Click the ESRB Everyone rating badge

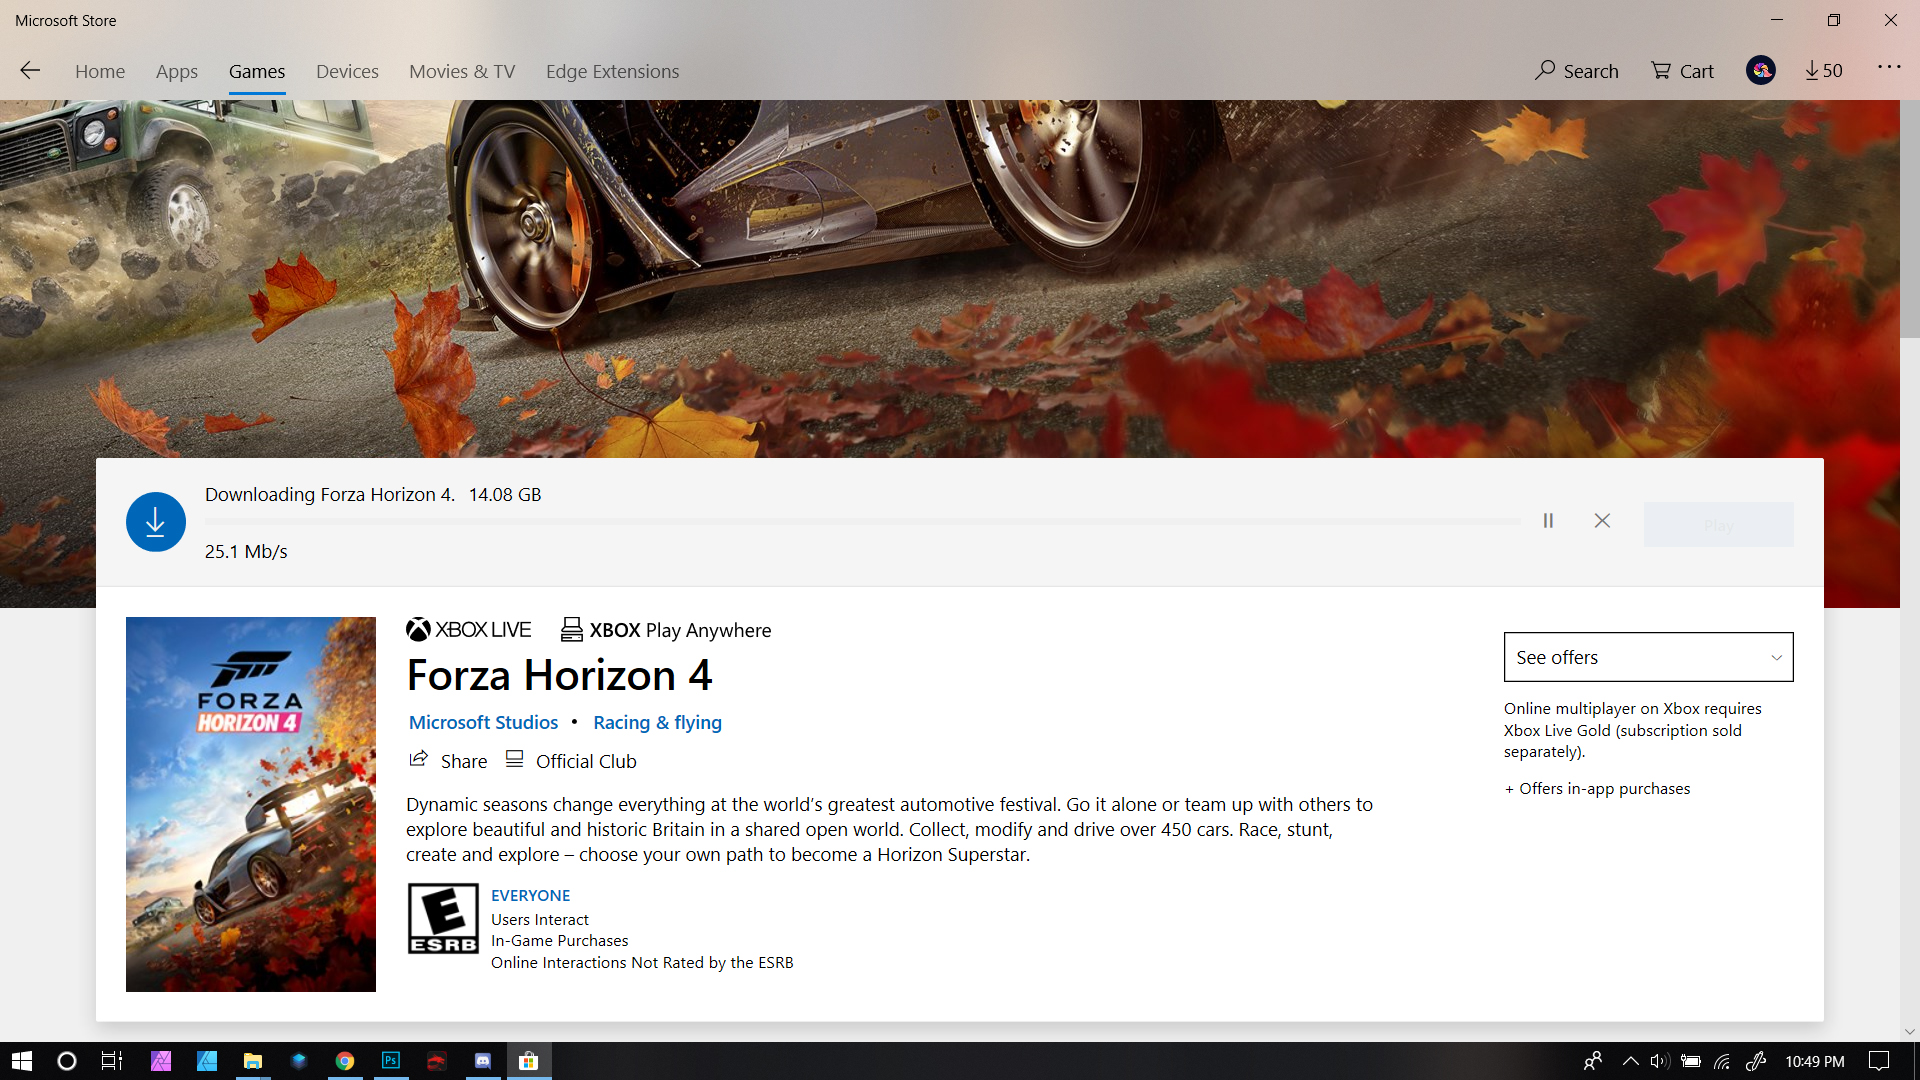(x=443, y=918)
